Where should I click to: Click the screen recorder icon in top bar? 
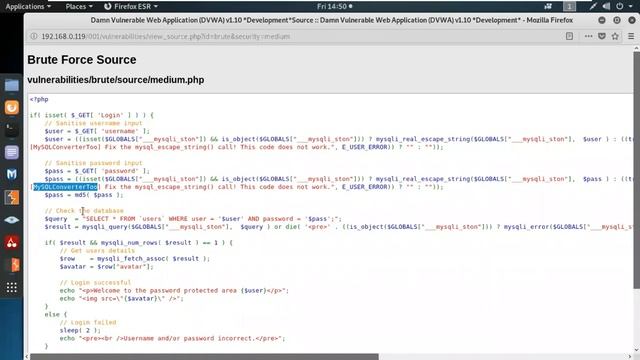click(548, 7)
